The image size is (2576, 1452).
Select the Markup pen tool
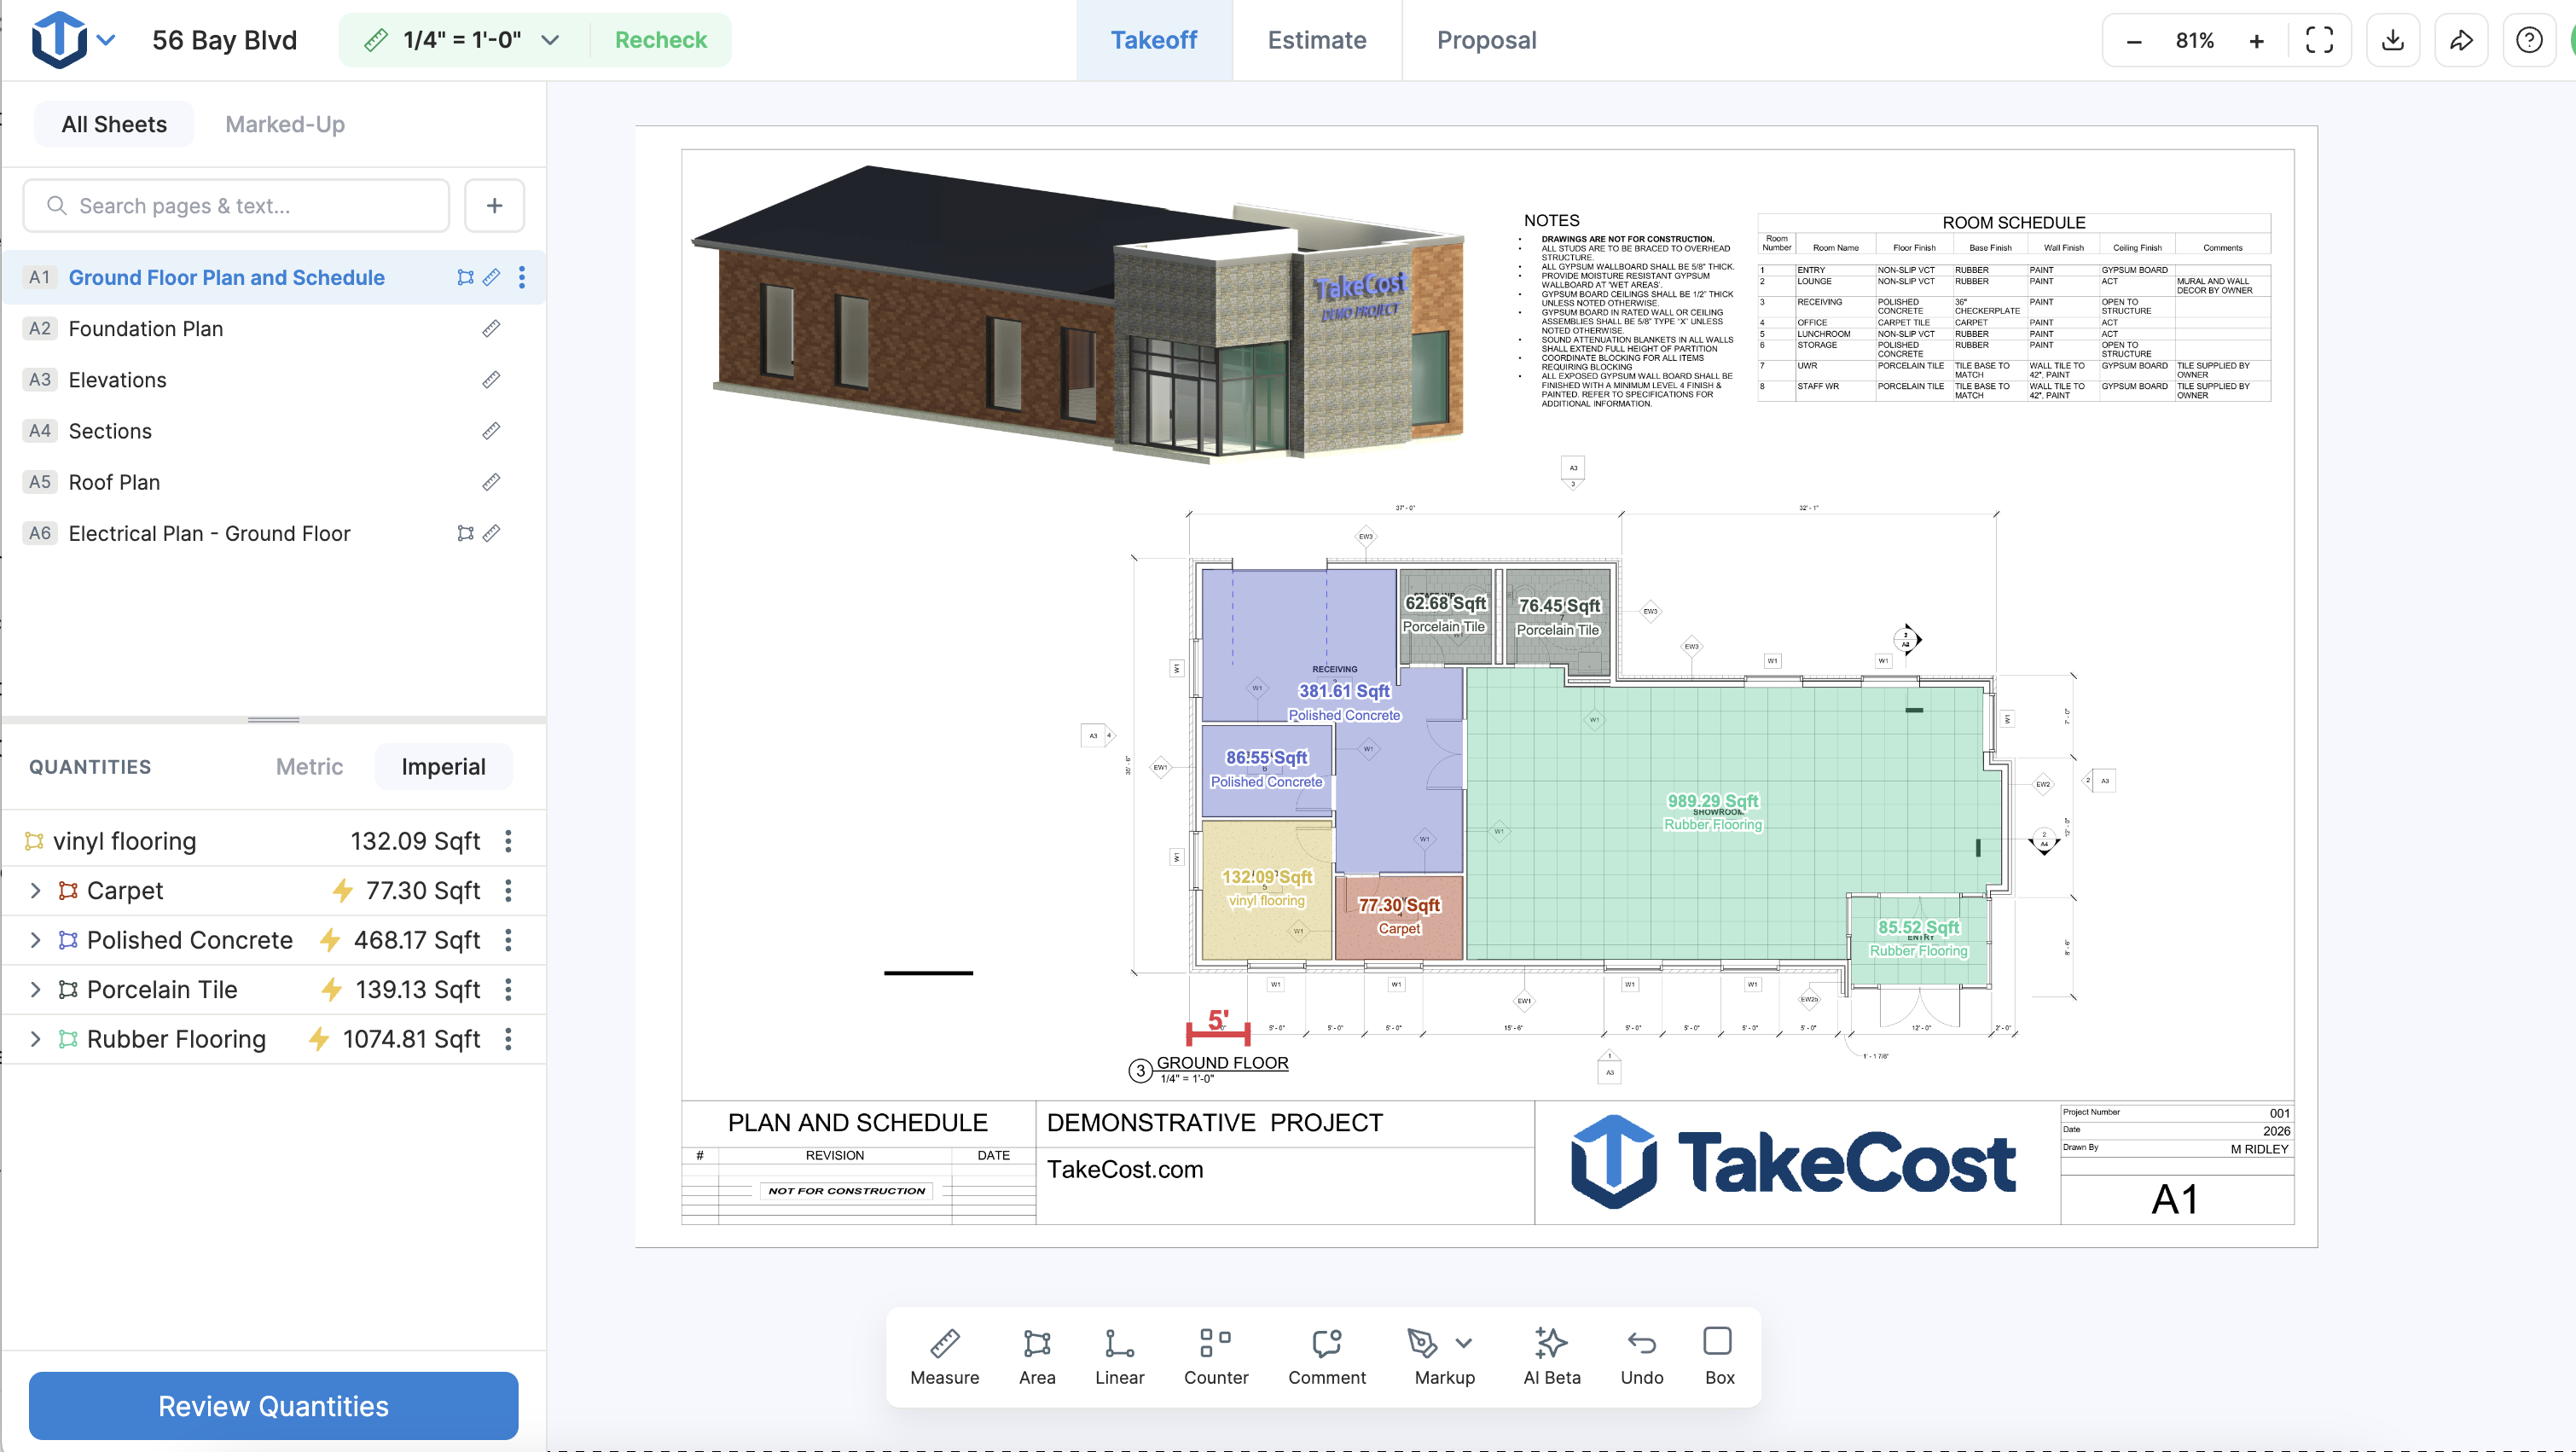click(1421, 1343)
